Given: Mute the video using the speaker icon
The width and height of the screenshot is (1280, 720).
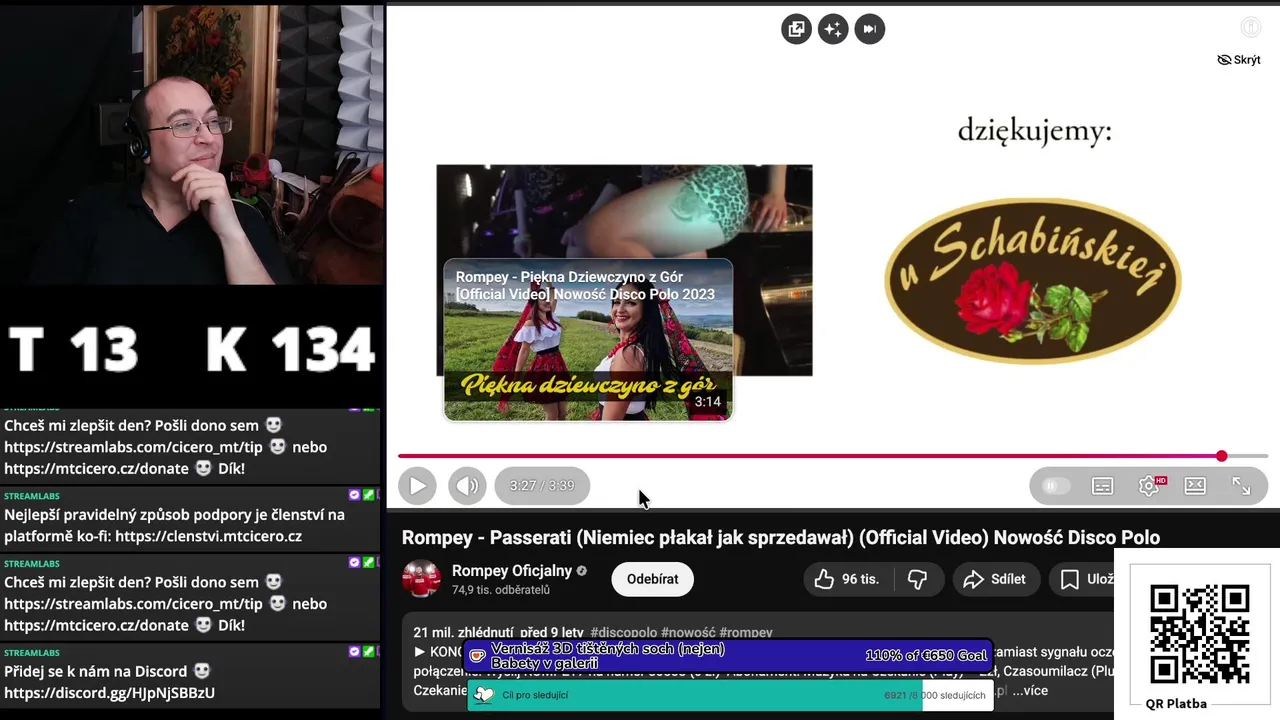Looking at the screenshot, I should (x=467, y=486).
